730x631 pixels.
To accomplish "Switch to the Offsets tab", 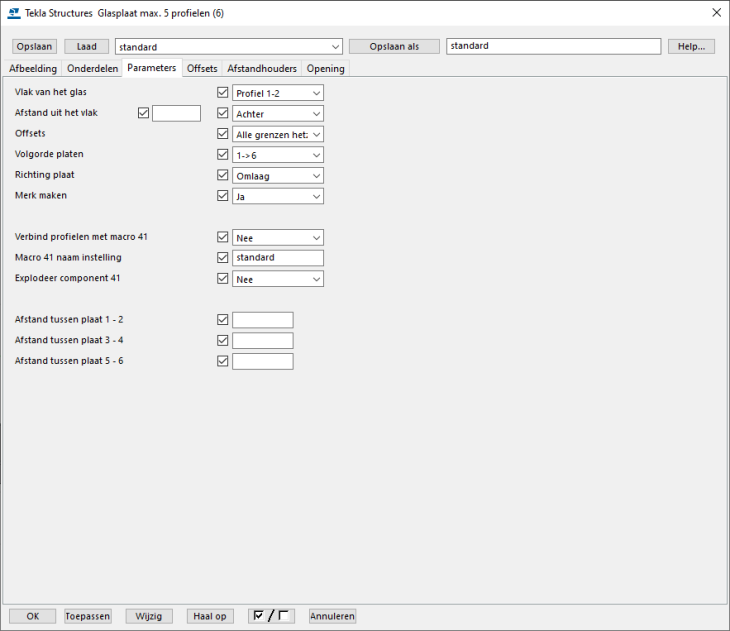I will pyautogui.click(x=202, y=68).
